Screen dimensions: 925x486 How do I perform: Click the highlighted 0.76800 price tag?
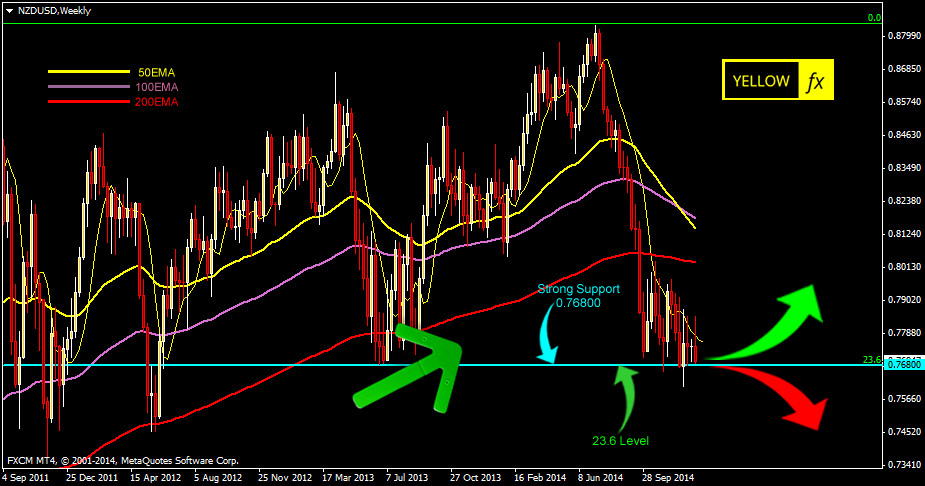click(903, 365)
